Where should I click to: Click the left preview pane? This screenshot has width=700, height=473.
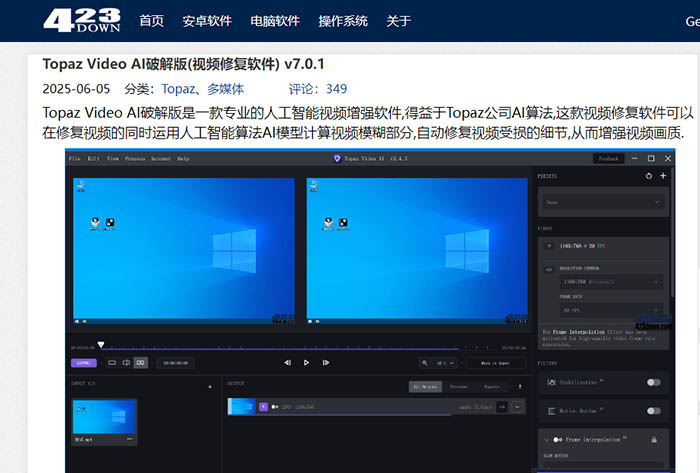tap(184, 251)
